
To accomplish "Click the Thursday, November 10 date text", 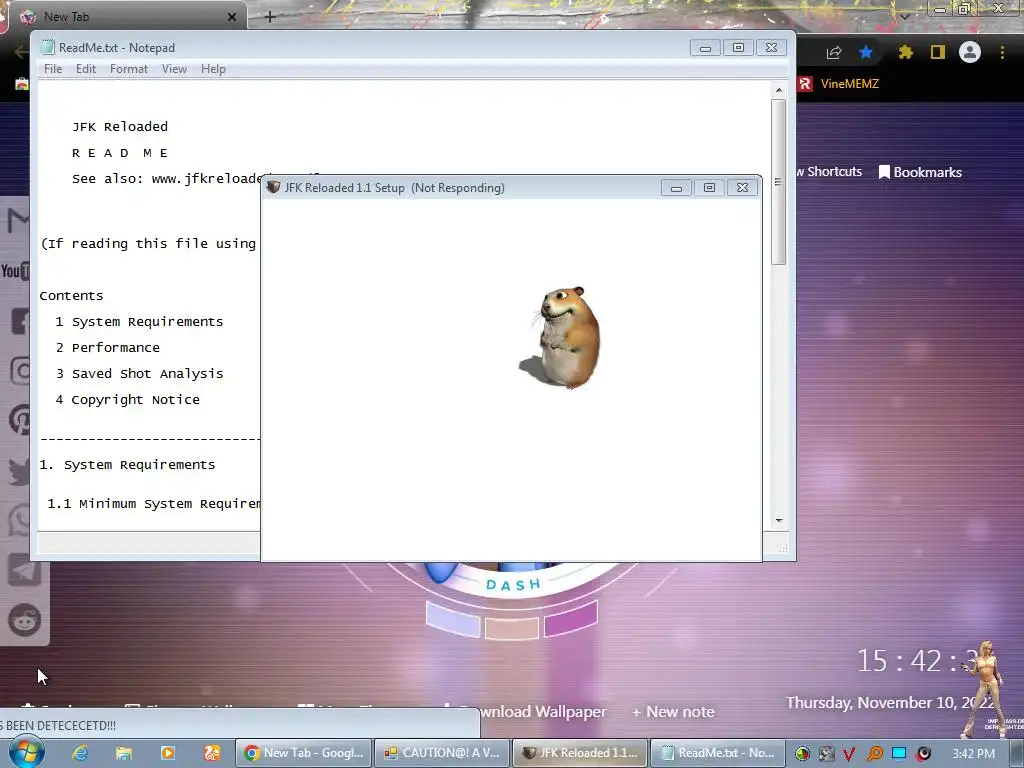I will point(889,703).
